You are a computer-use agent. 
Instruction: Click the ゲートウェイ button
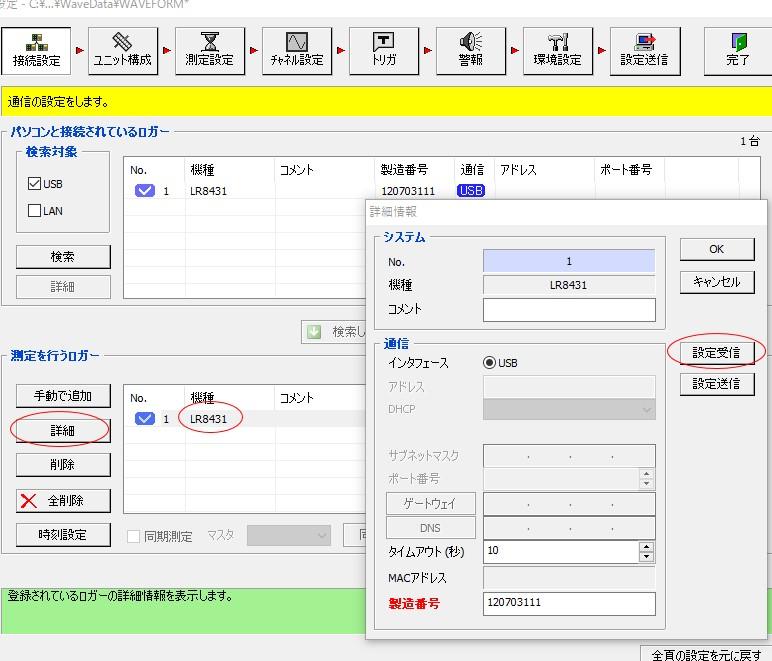(x=431, y=504)
